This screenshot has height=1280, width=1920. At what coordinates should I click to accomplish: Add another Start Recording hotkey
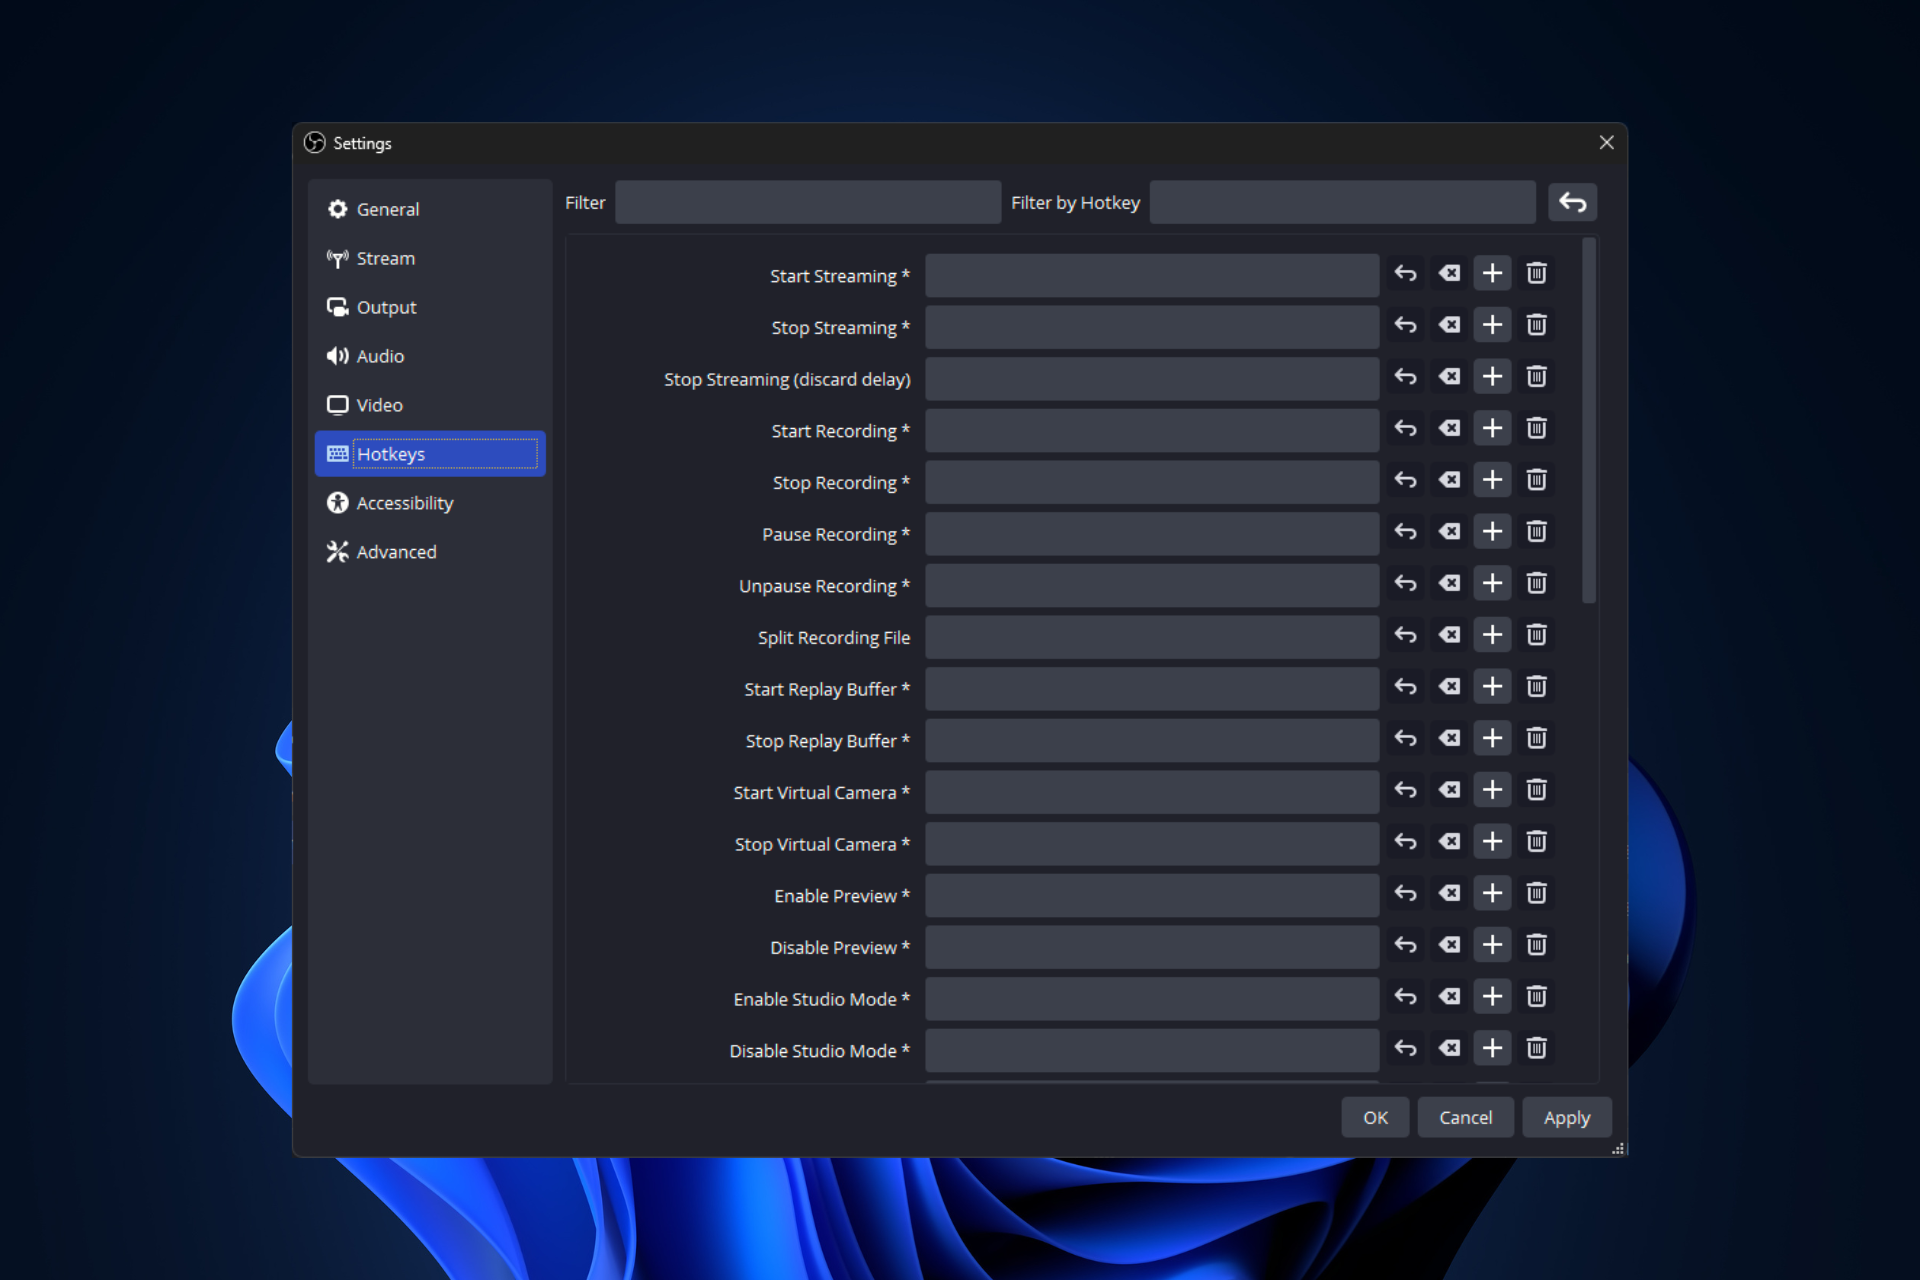[x=1492, y=428]
